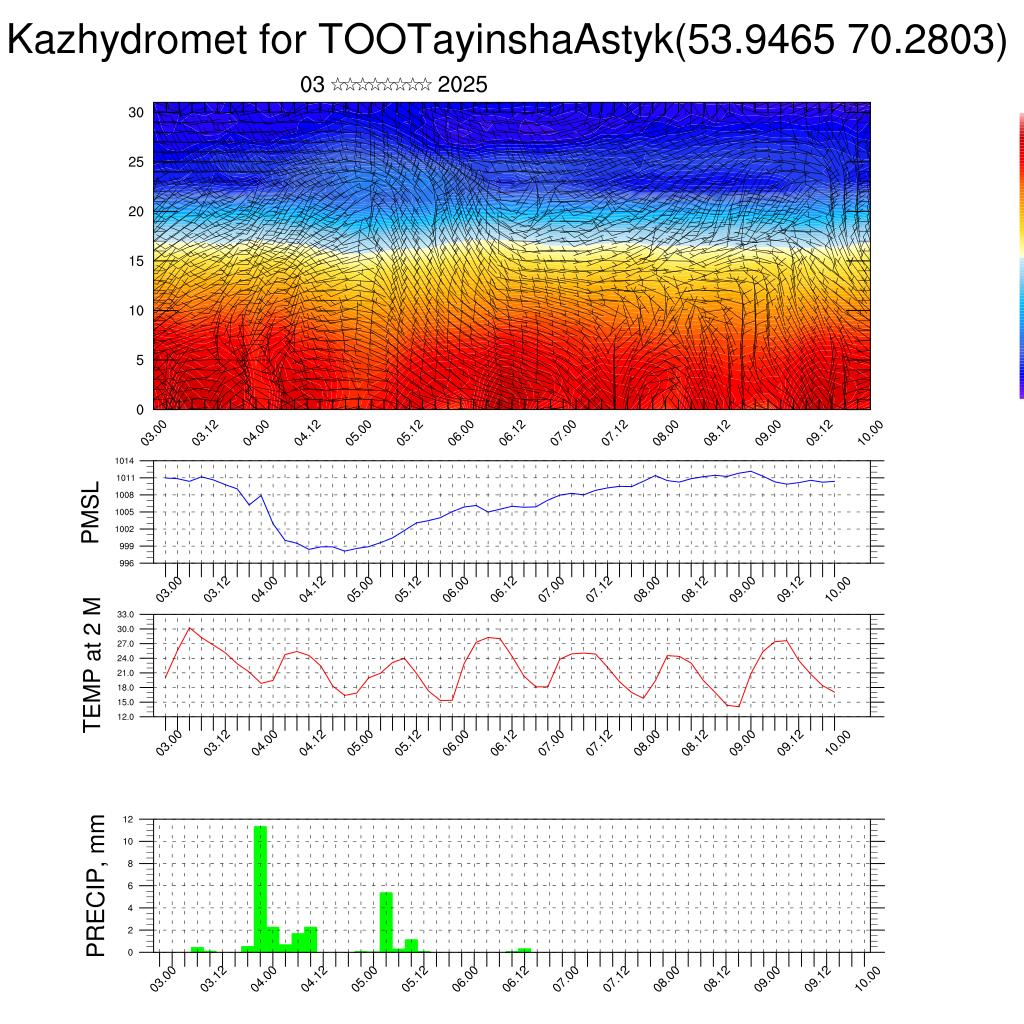This screenshot has height=1024, width=1024.
Task: Select the 04.12 label under the wind chart
Action: [306, 432]
